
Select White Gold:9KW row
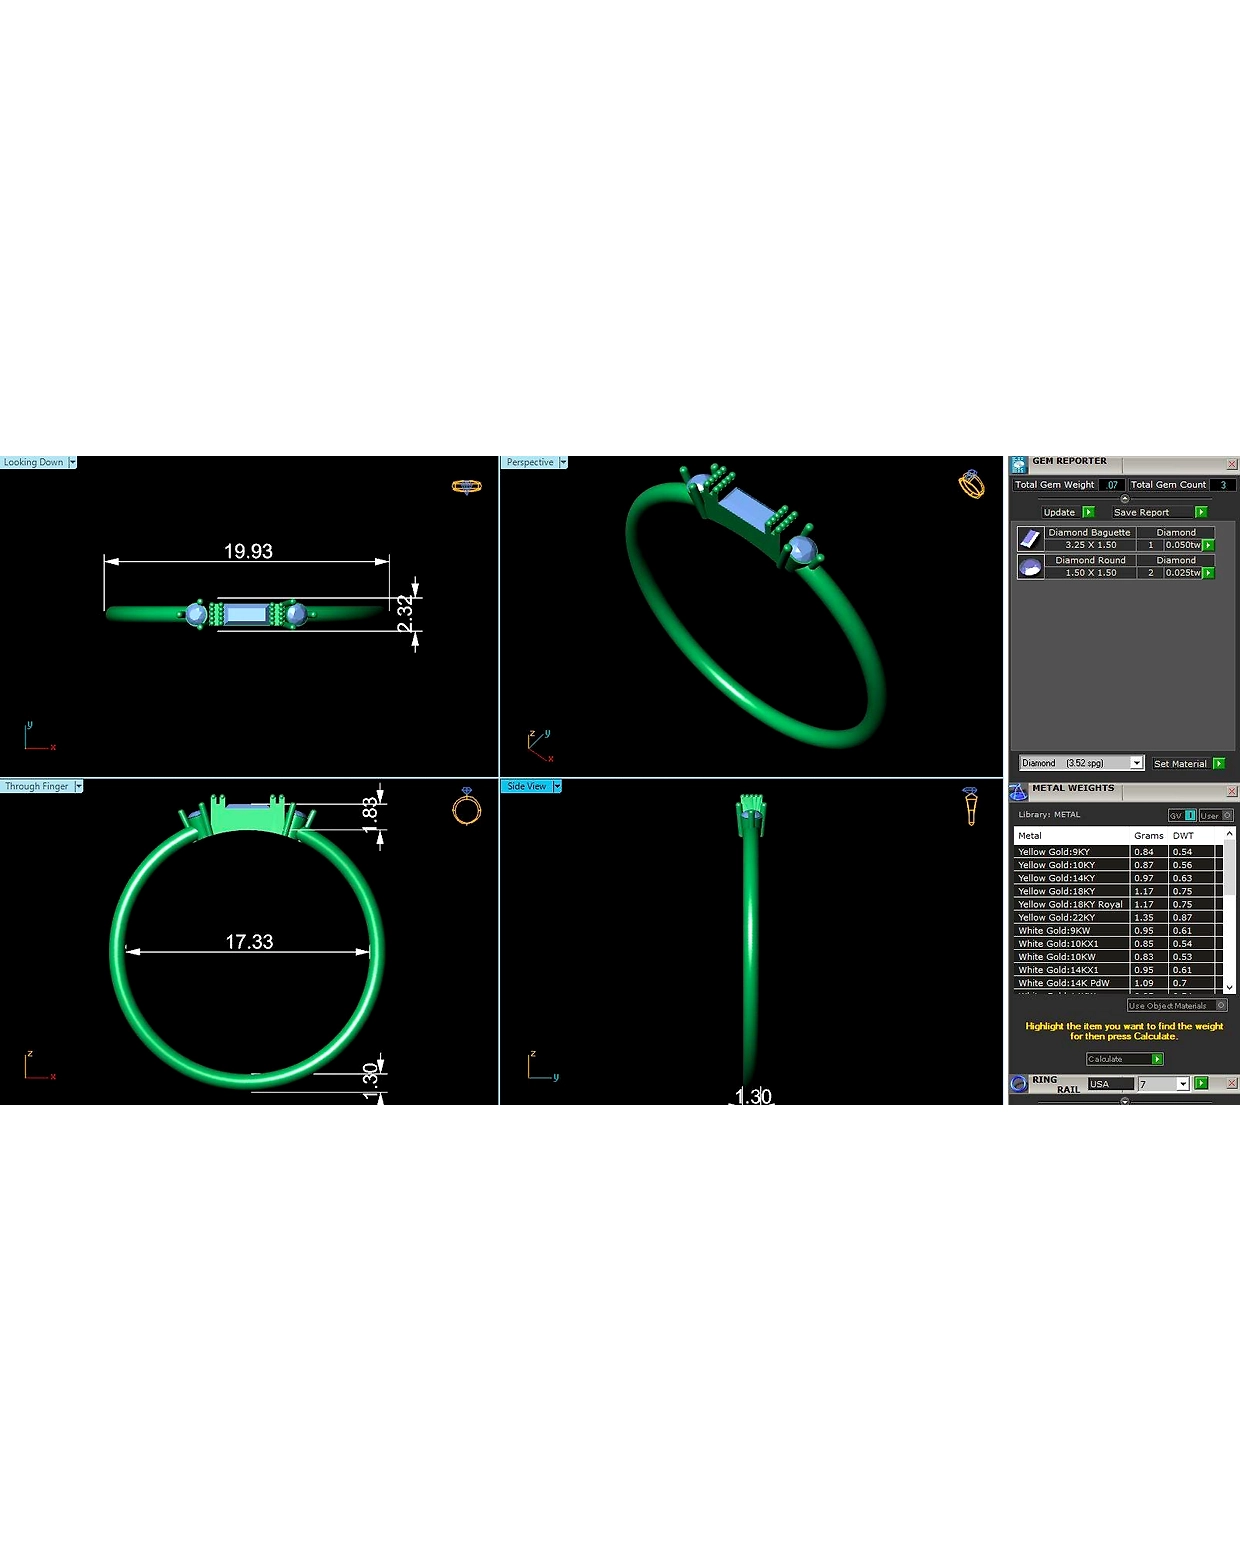pyautogui.click(x=1119, y=930)
